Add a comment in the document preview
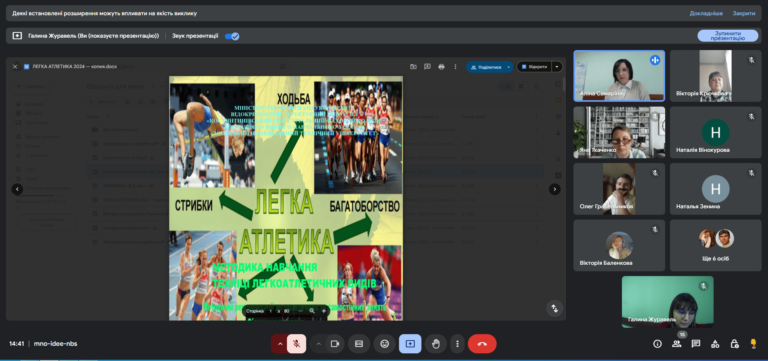768x361 pixels. (428, 67)
